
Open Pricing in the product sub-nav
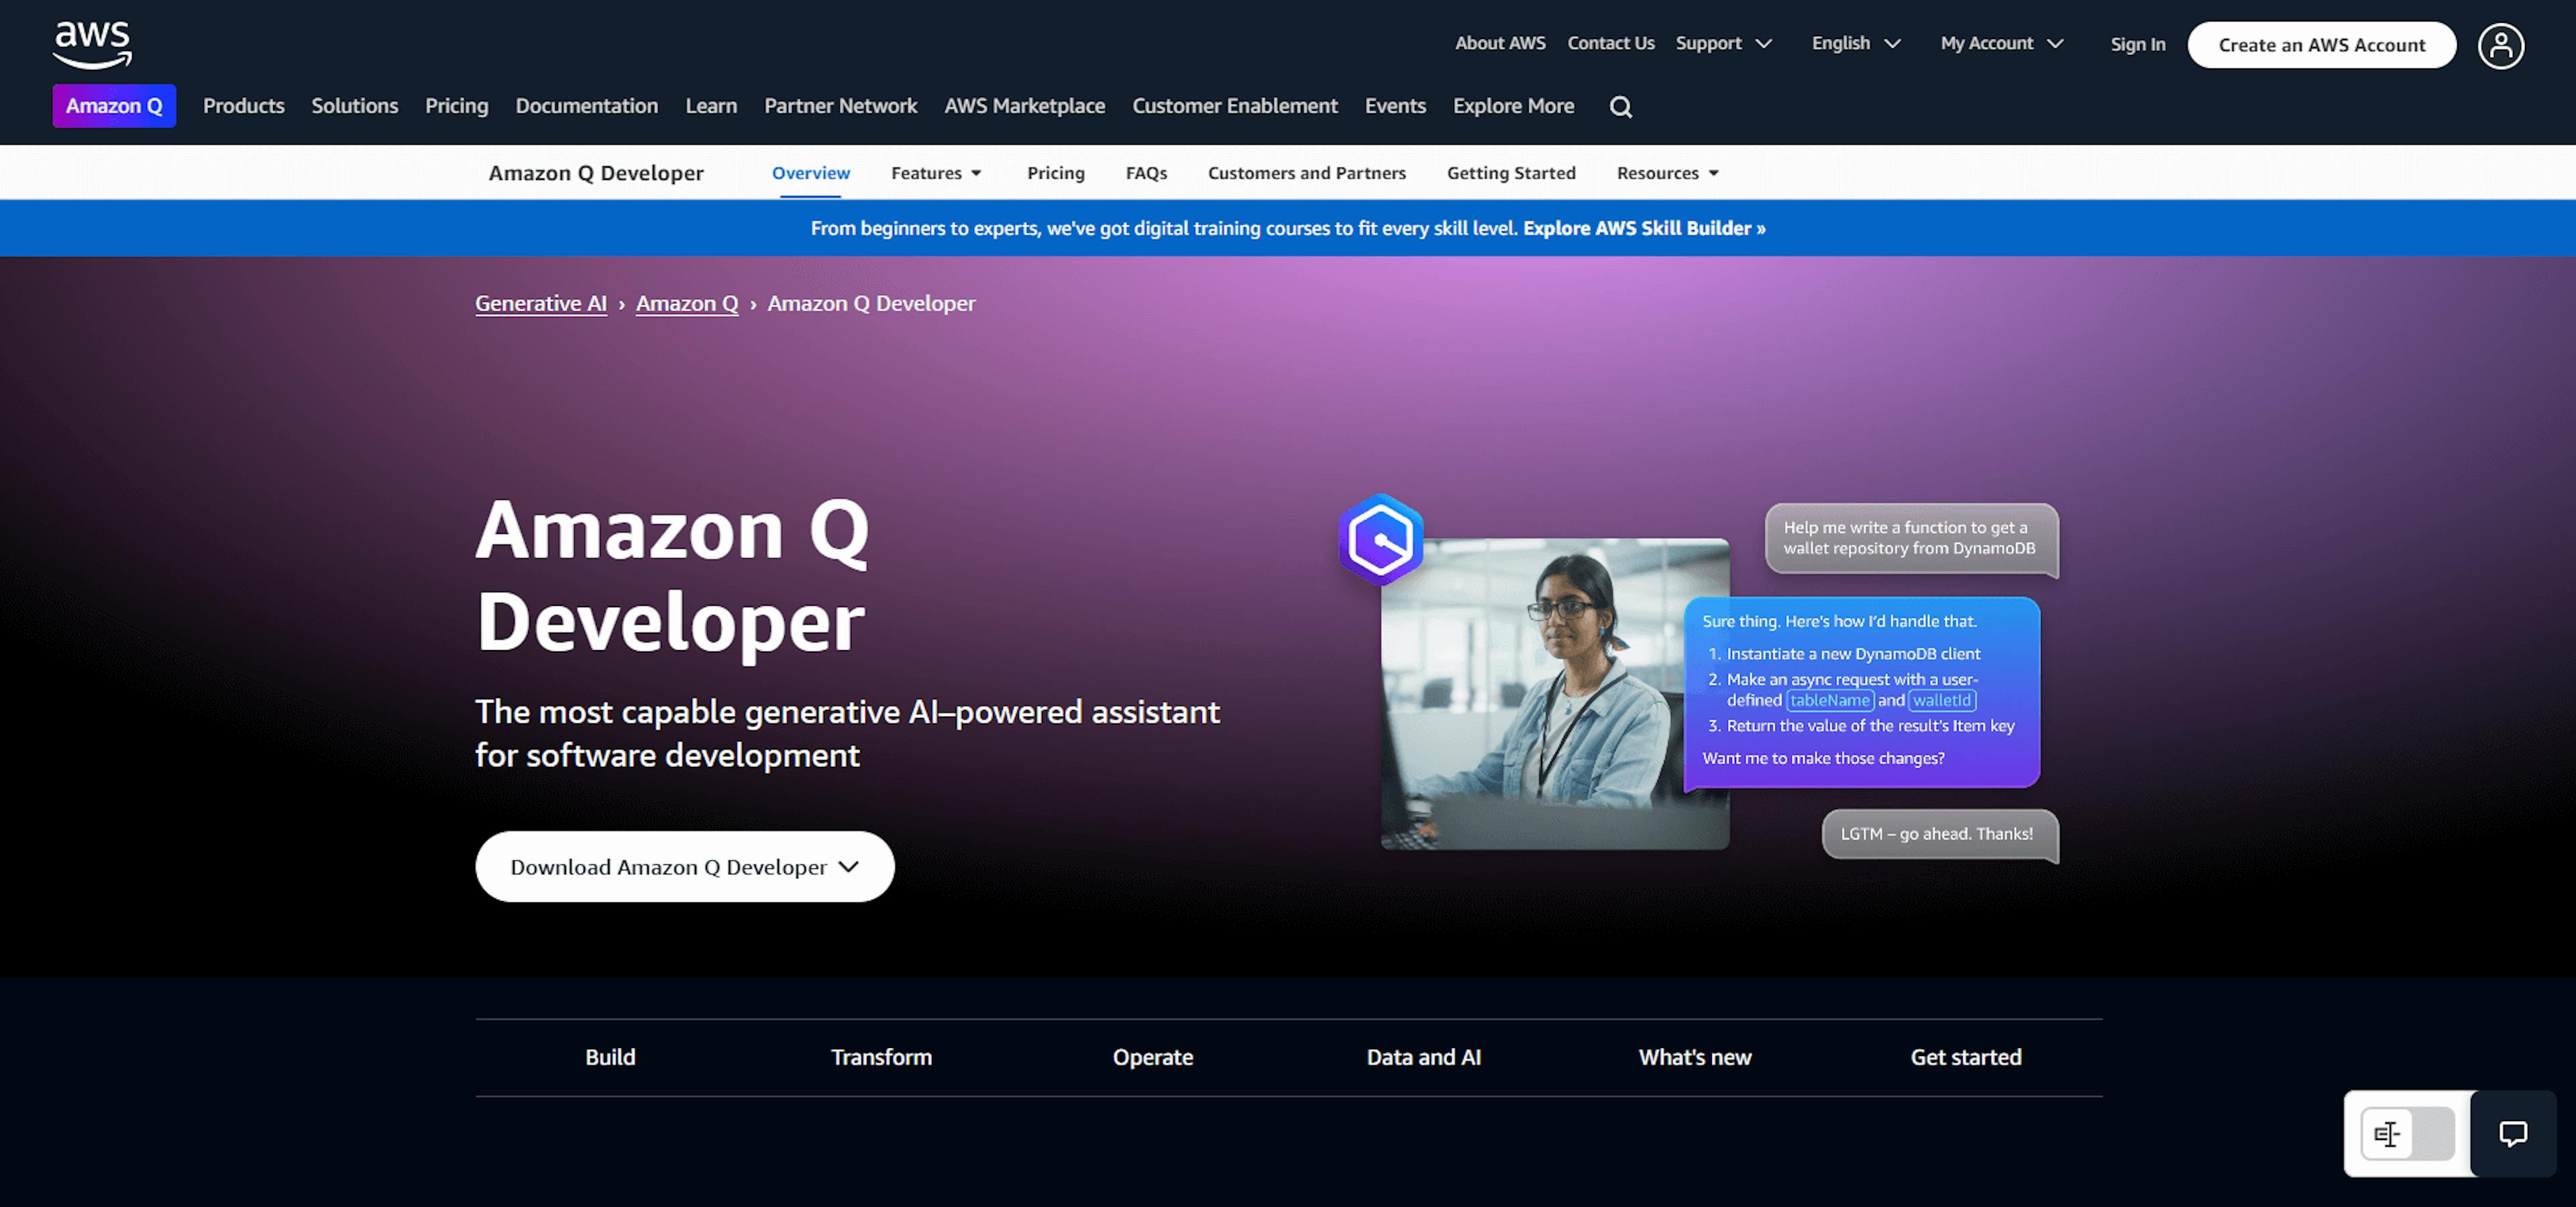click(x=1055, y=173)
